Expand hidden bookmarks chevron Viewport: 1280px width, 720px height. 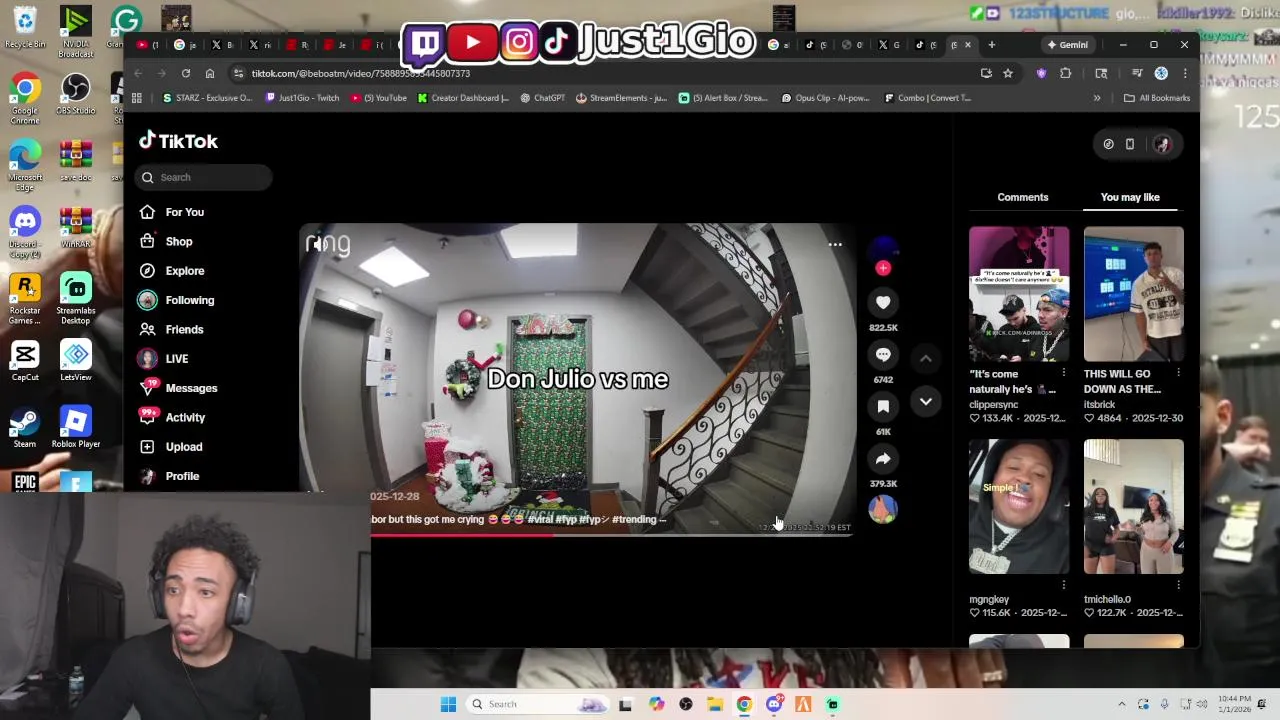click(x=1097, y=98)
